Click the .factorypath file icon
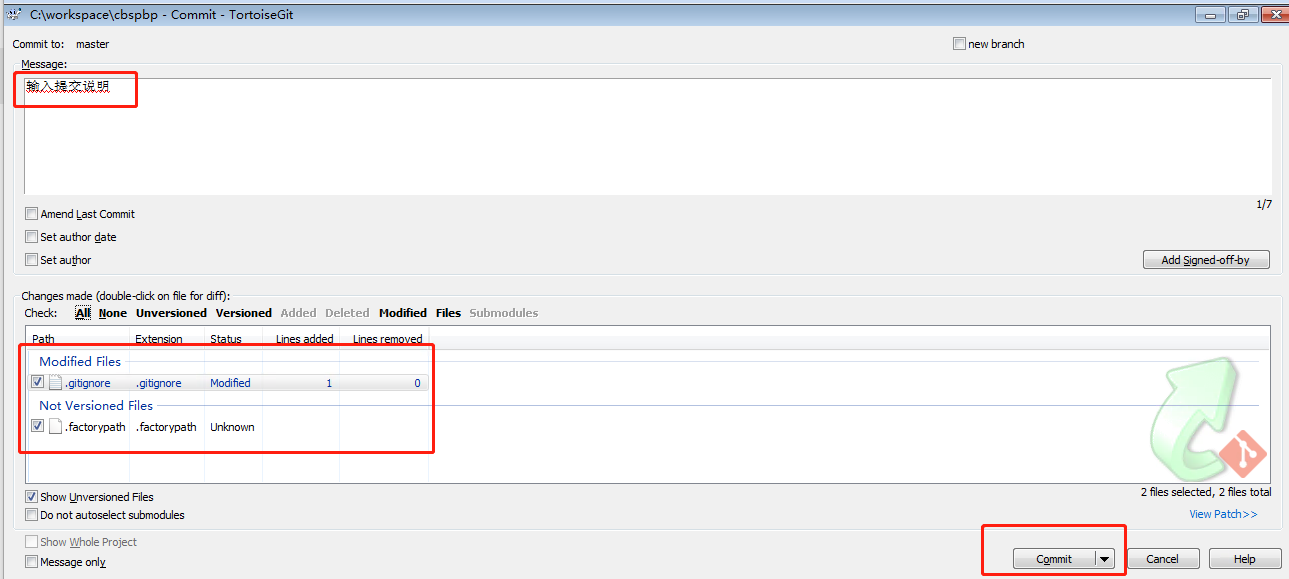The width and height of the screenshot is (1289, 579). coord(56,427)
